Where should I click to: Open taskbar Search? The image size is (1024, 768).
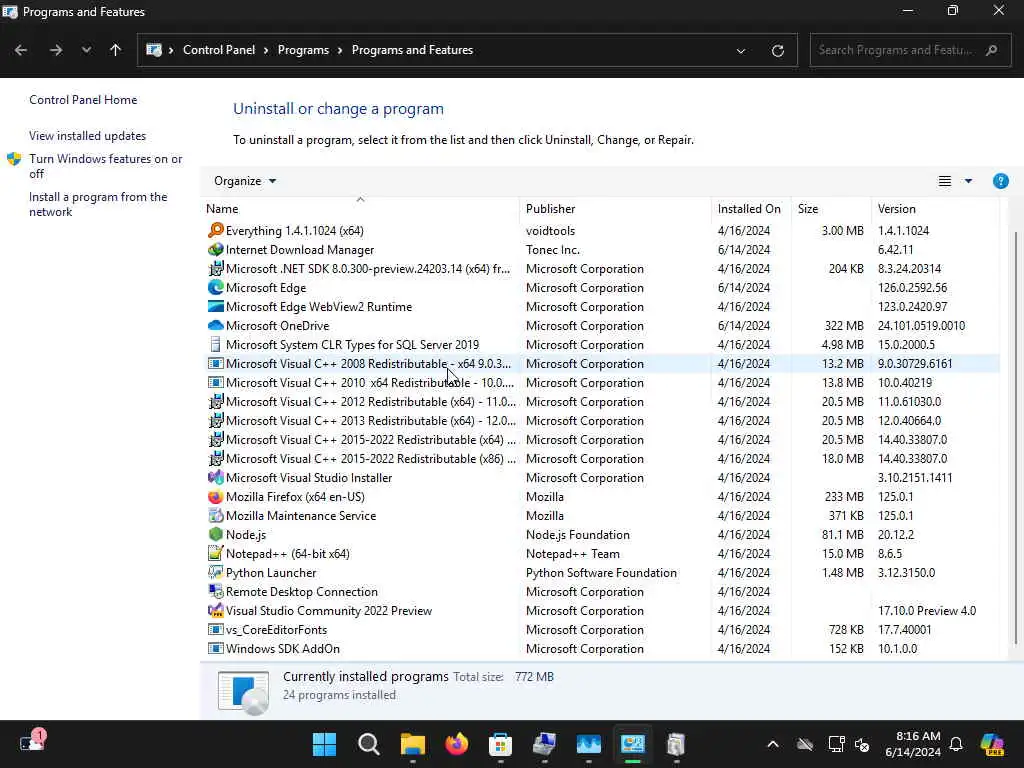[368, 744]
